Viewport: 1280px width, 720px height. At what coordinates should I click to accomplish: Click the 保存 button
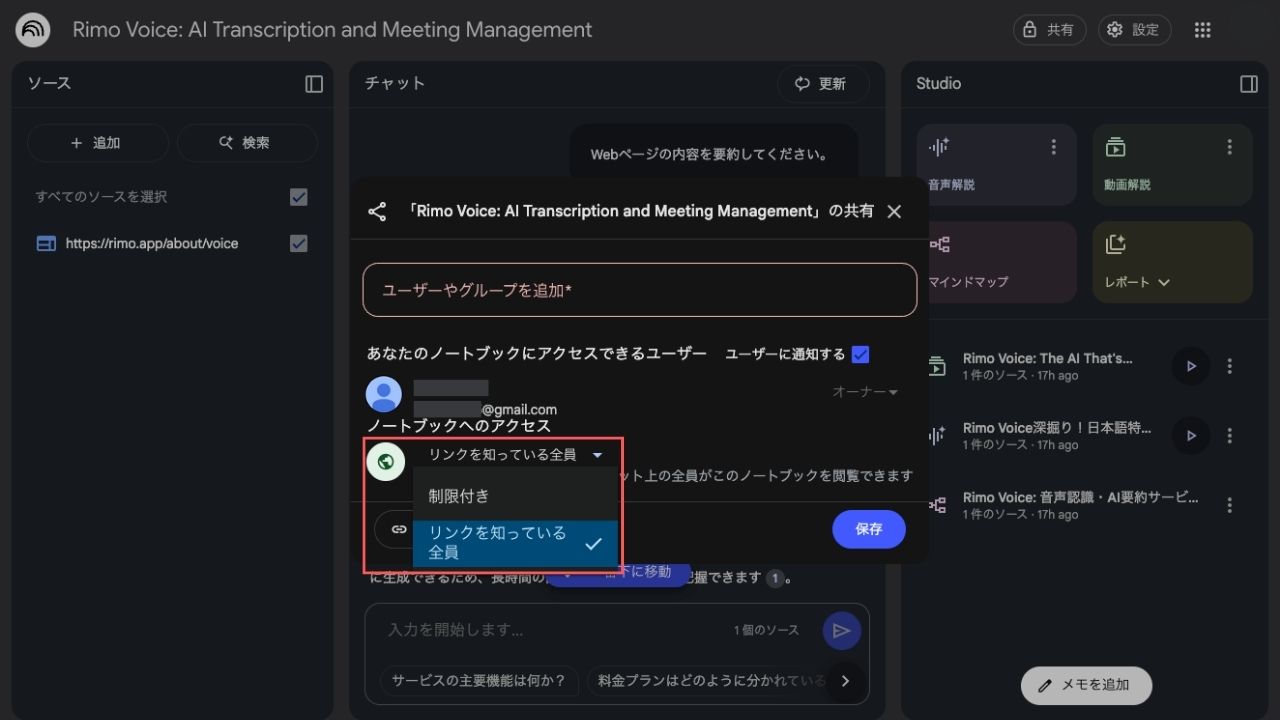click(868, 529)
